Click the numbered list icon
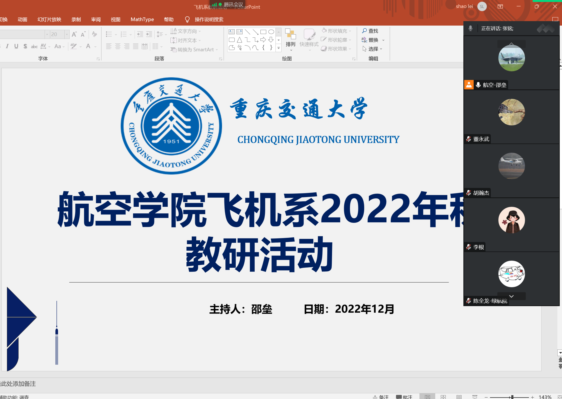 click(125, 34)
